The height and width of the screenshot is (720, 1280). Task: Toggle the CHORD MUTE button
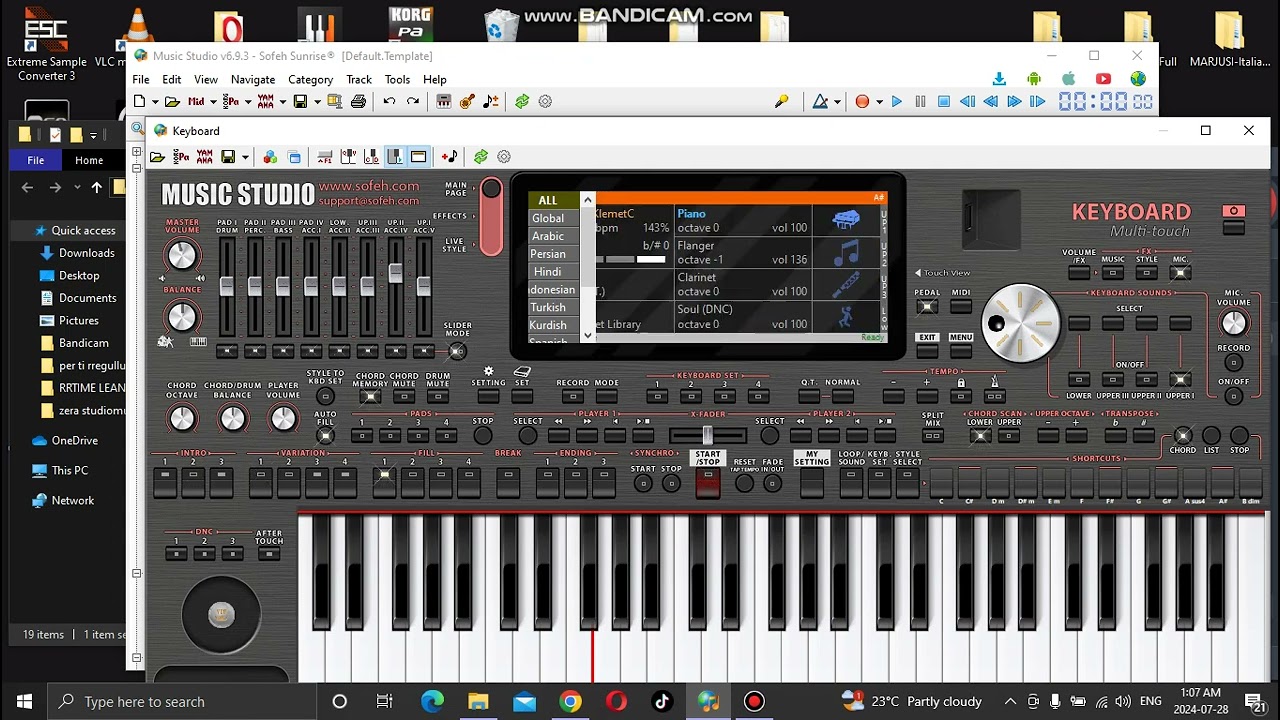(404, 397)
